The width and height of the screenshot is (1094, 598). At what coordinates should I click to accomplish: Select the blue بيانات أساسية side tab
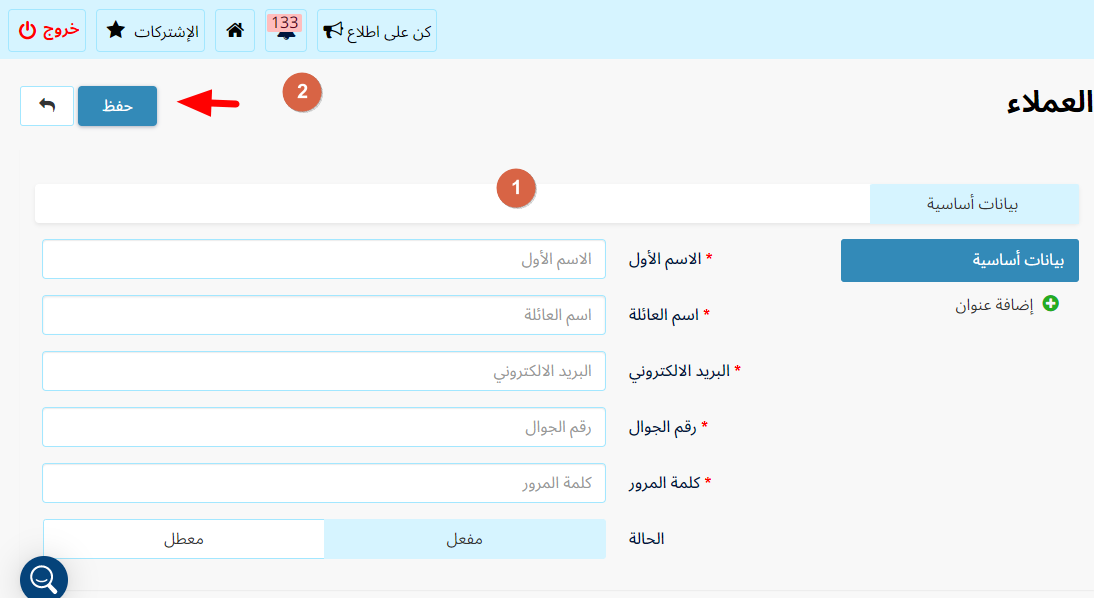click(959, 260)
